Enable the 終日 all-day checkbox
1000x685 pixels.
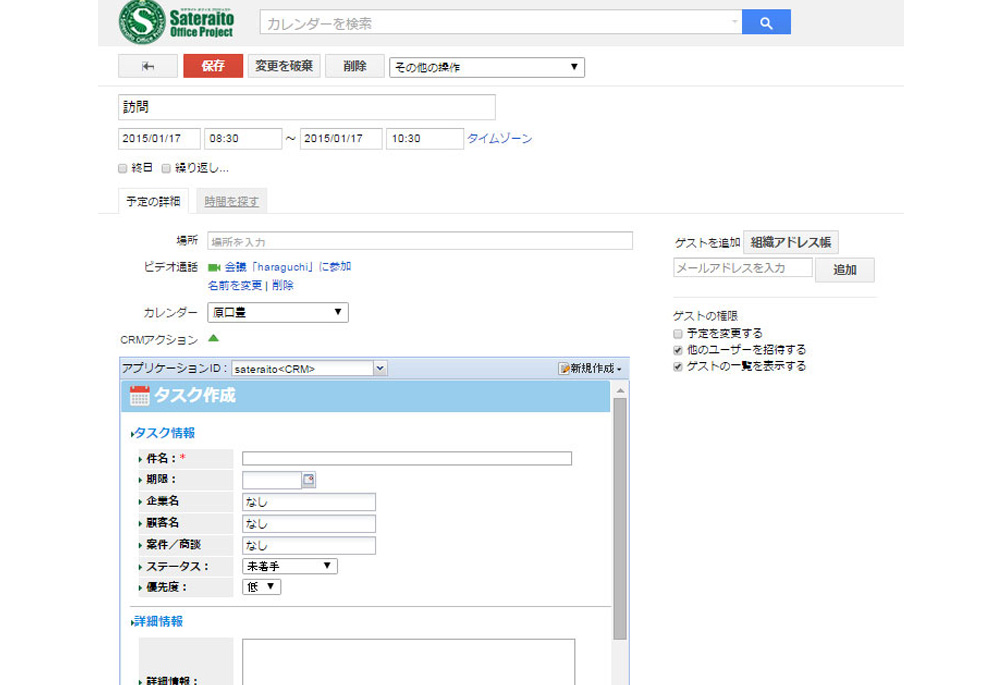pos(123,168)
